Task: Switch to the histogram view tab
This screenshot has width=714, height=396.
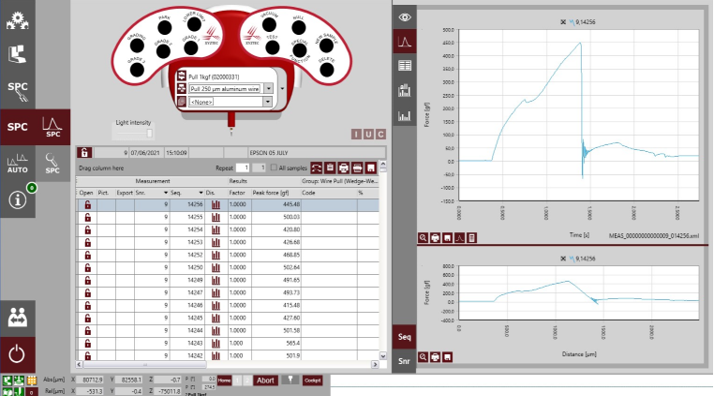Action: 404,90
